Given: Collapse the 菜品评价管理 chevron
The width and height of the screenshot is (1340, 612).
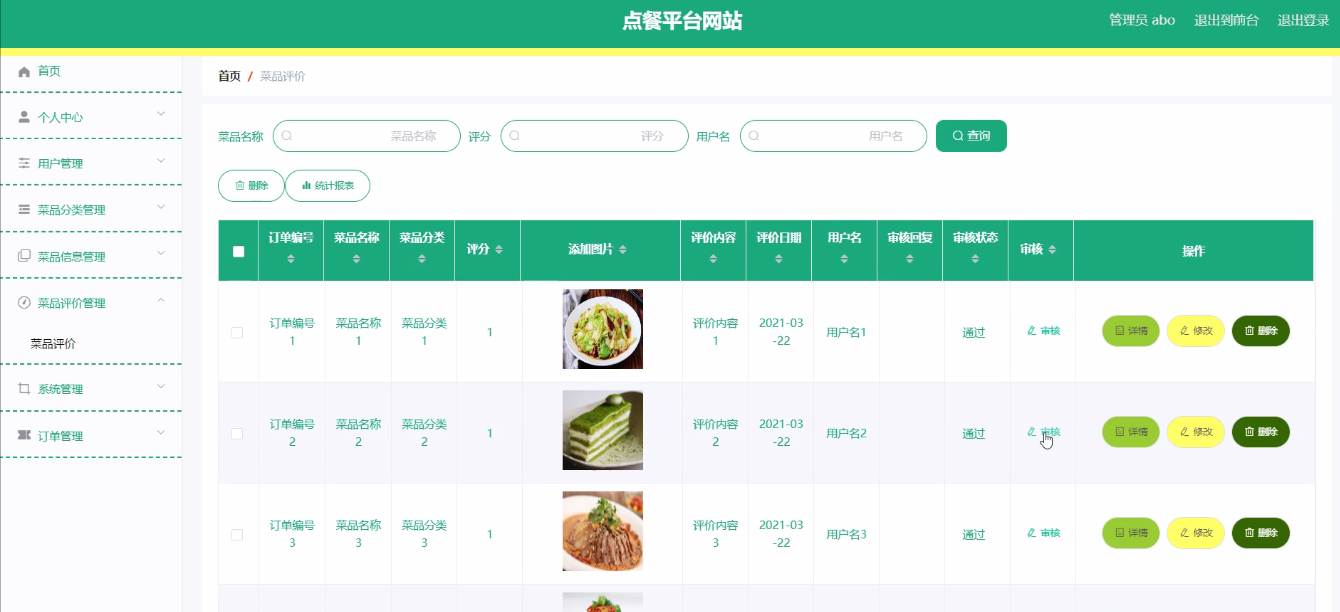Looking at the screenshot, I should coord(161,301).
